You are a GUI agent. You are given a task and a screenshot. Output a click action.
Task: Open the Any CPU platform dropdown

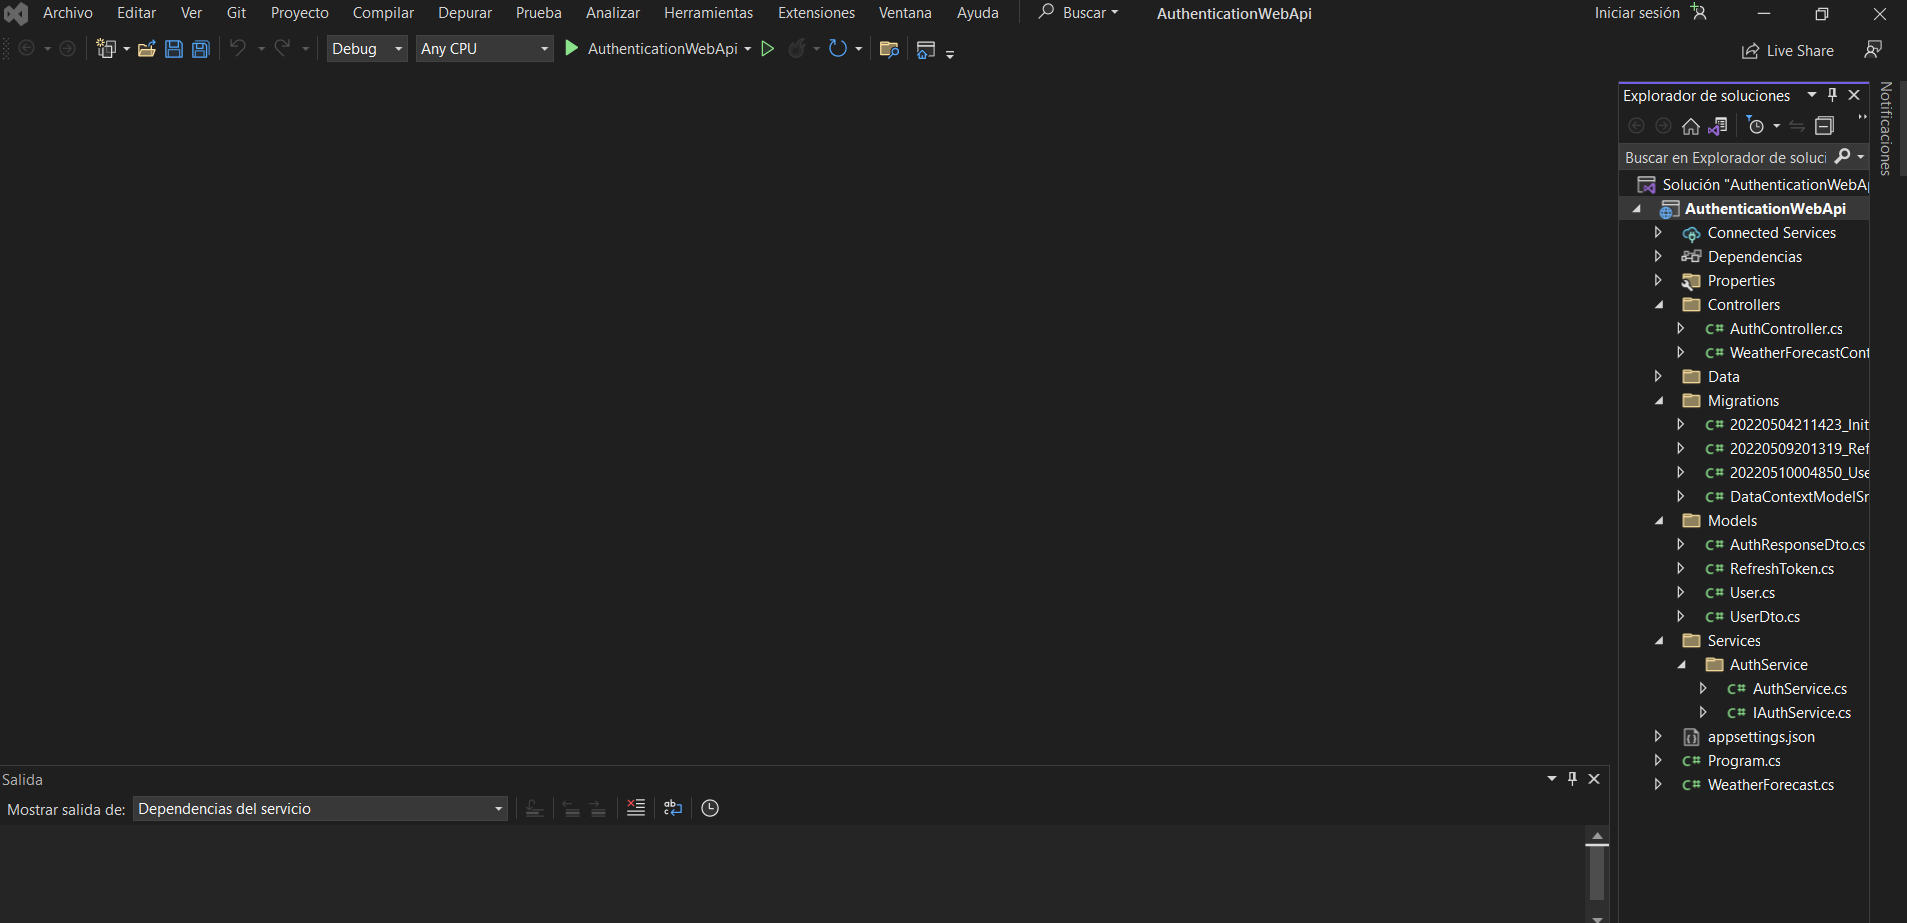point(485,48)
